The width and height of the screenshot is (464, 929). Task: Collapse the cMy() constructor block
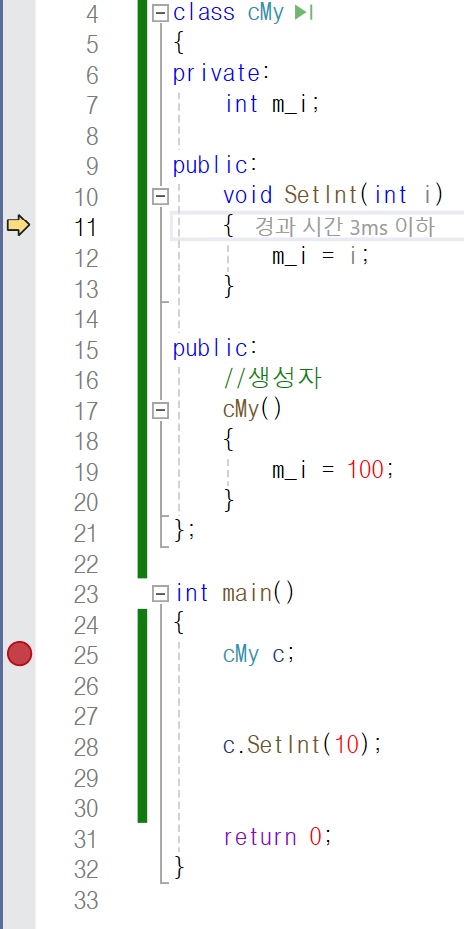click(160, 410)
